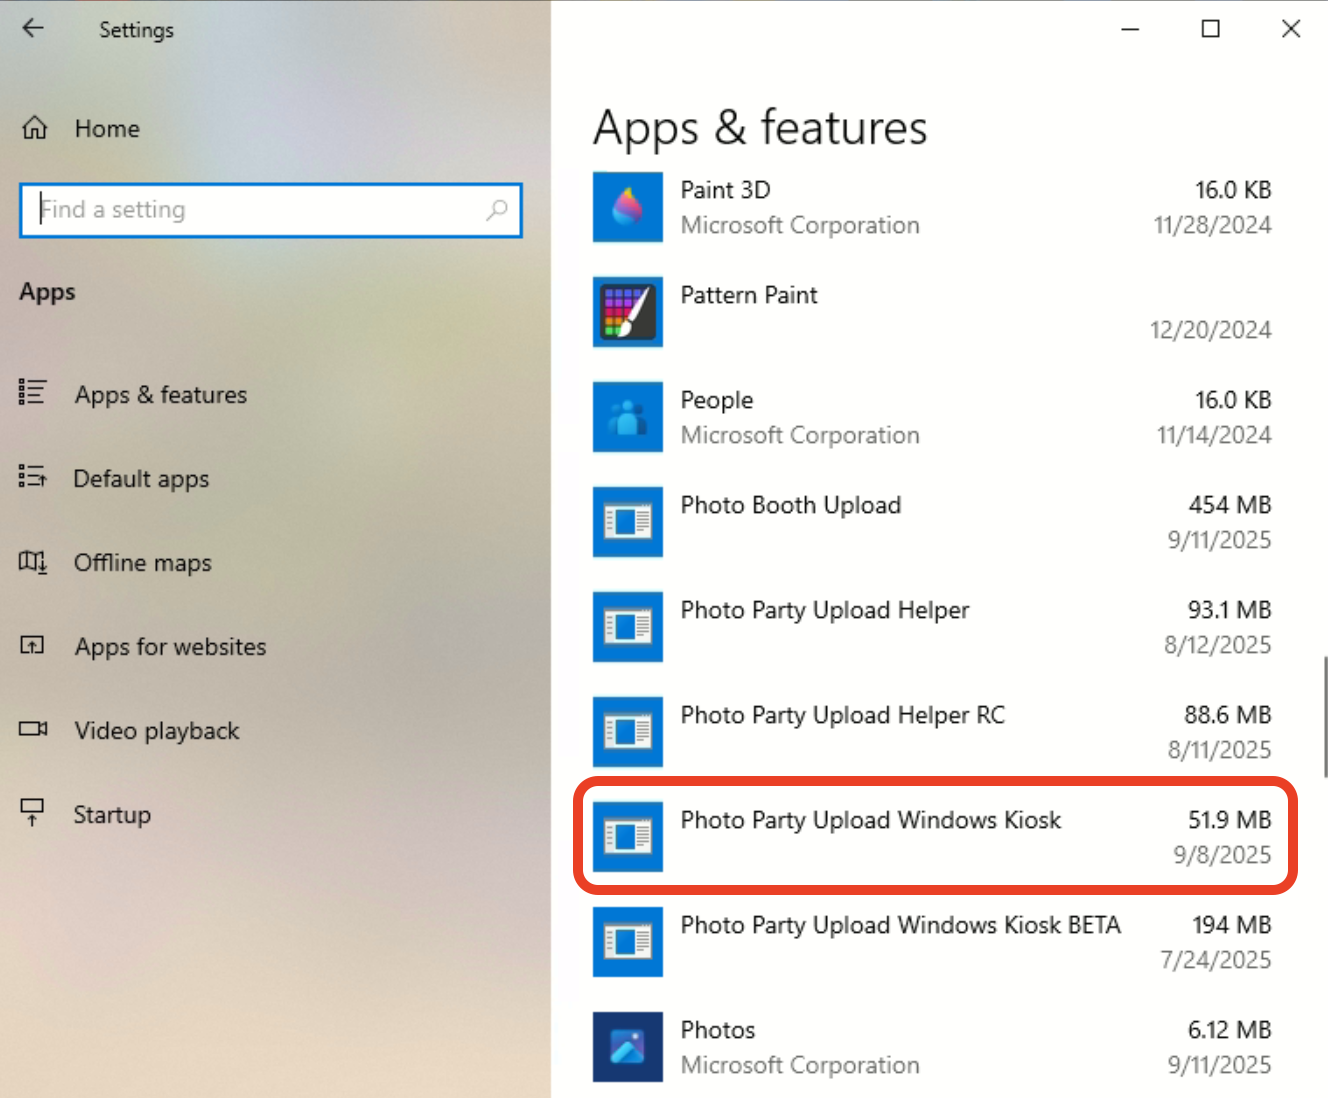The width and height of the screenshot is (1328, 1098).
Task: Click the Photo Party Upload Helper icon
Action: [628, 627]
